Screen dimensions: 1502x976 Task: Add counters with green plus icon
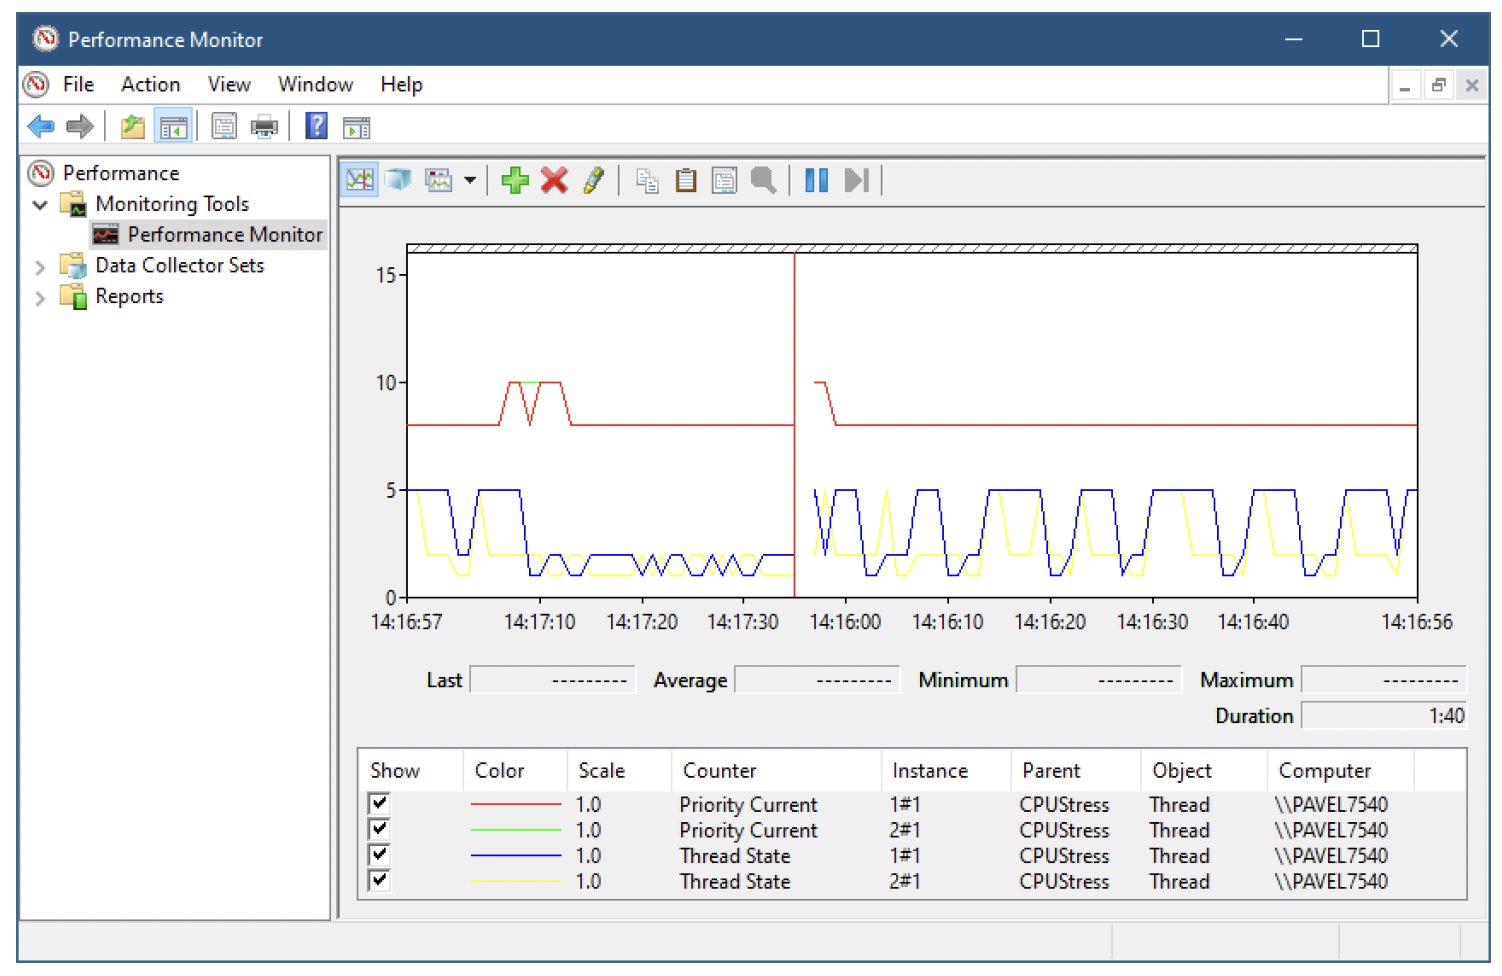tap(515, 180)
